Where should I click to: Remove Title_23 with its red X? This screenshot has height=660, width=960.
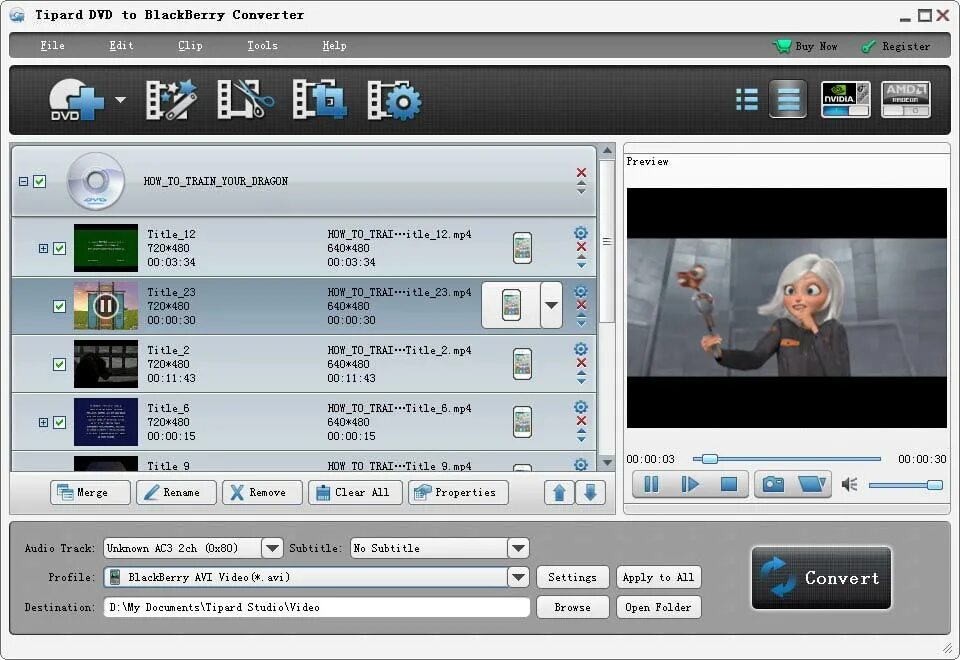click(581, 305)
